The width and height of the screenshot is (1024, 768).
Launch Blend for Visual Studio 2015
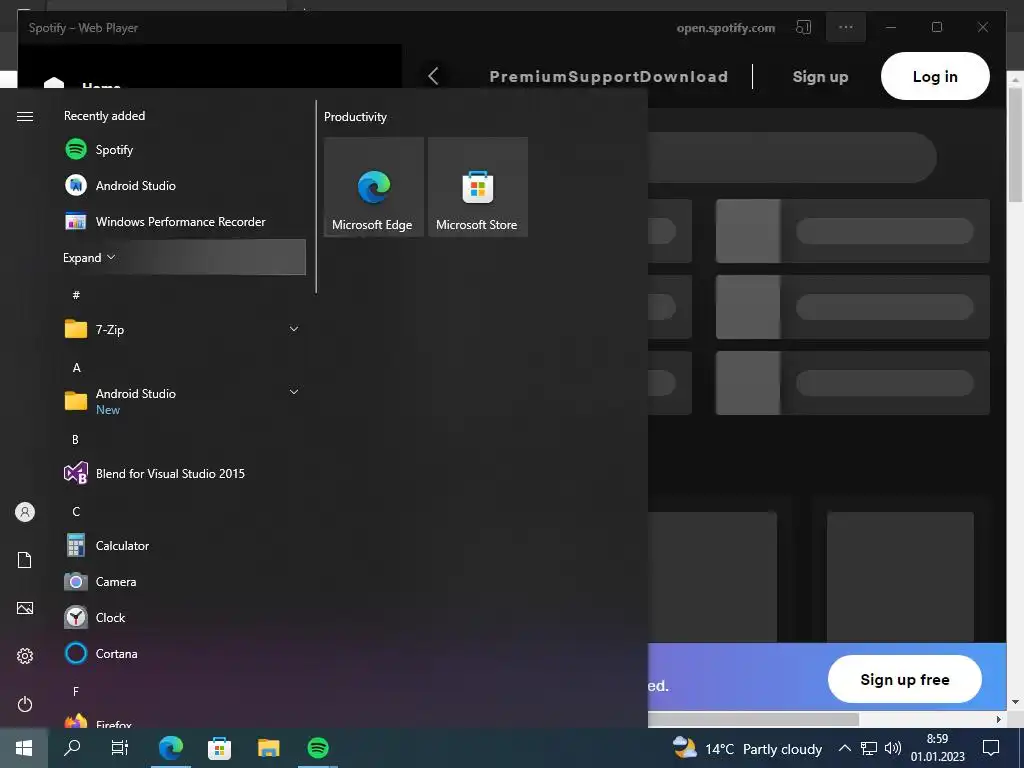(x=184, y=473)
